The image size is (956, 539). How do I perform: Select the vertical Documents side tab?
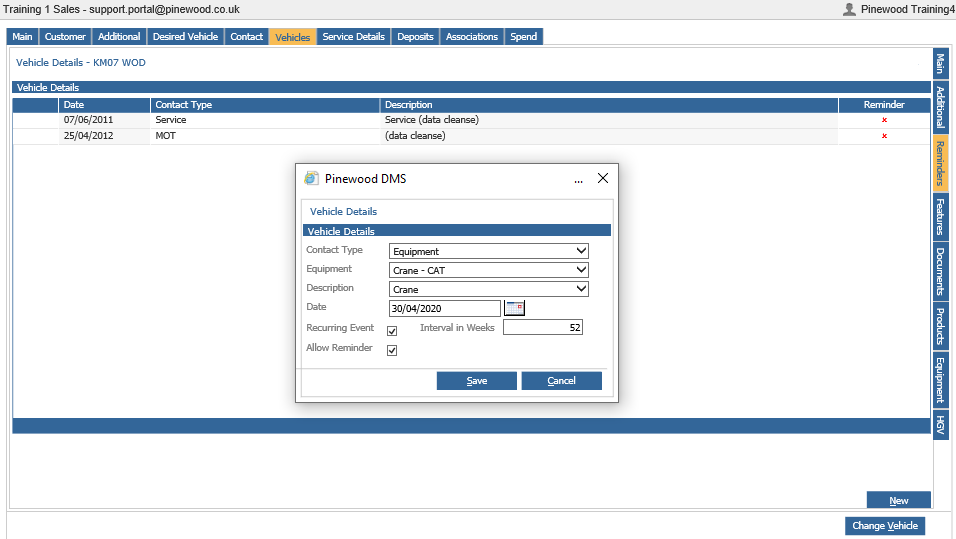(940, 271)
